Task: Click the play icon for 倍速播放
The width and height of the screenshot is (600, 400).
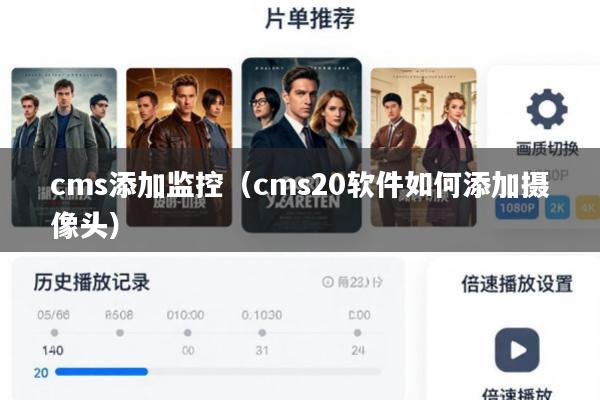Action: (517, 350)
